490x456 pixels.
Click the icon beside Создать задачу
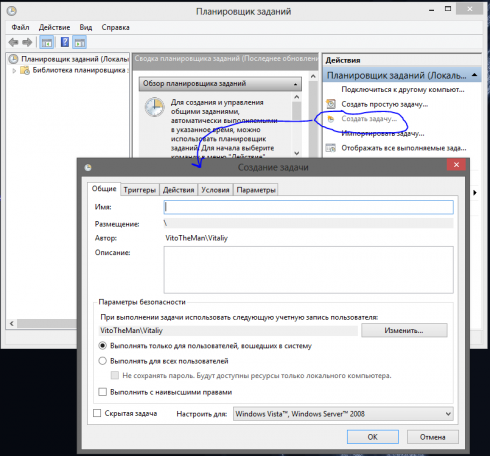tap(331, 119)
